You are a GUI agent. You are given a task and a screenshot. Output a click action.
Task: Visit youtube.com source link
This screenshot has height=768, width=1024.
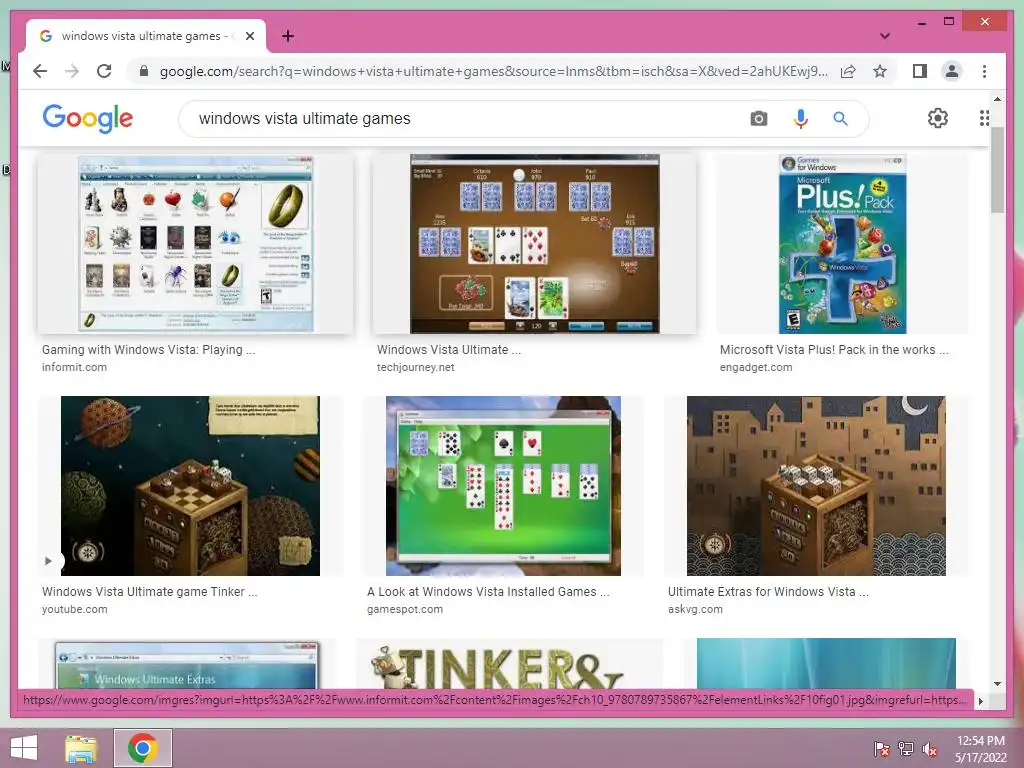tap(74, 609)
